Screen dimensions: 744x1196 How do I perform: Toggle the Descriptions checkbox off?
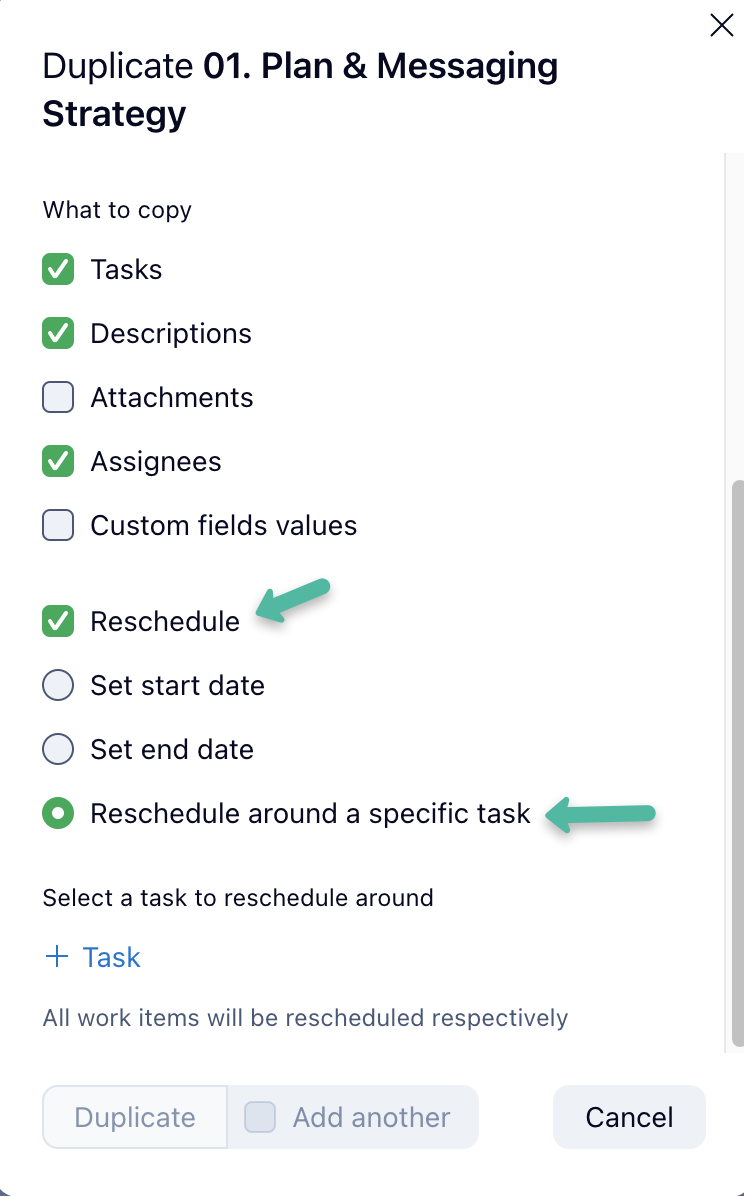(58, 333)
